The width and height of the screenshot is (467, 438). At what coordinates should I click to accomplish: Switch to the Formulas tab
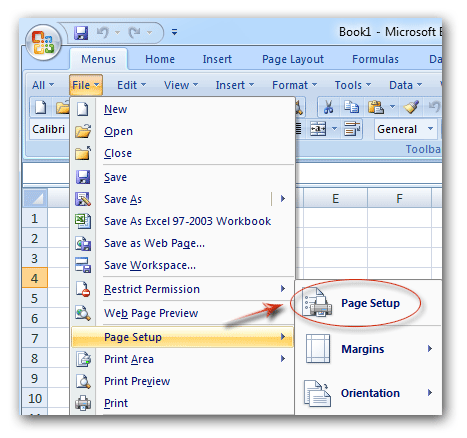(x=375, y=59)
